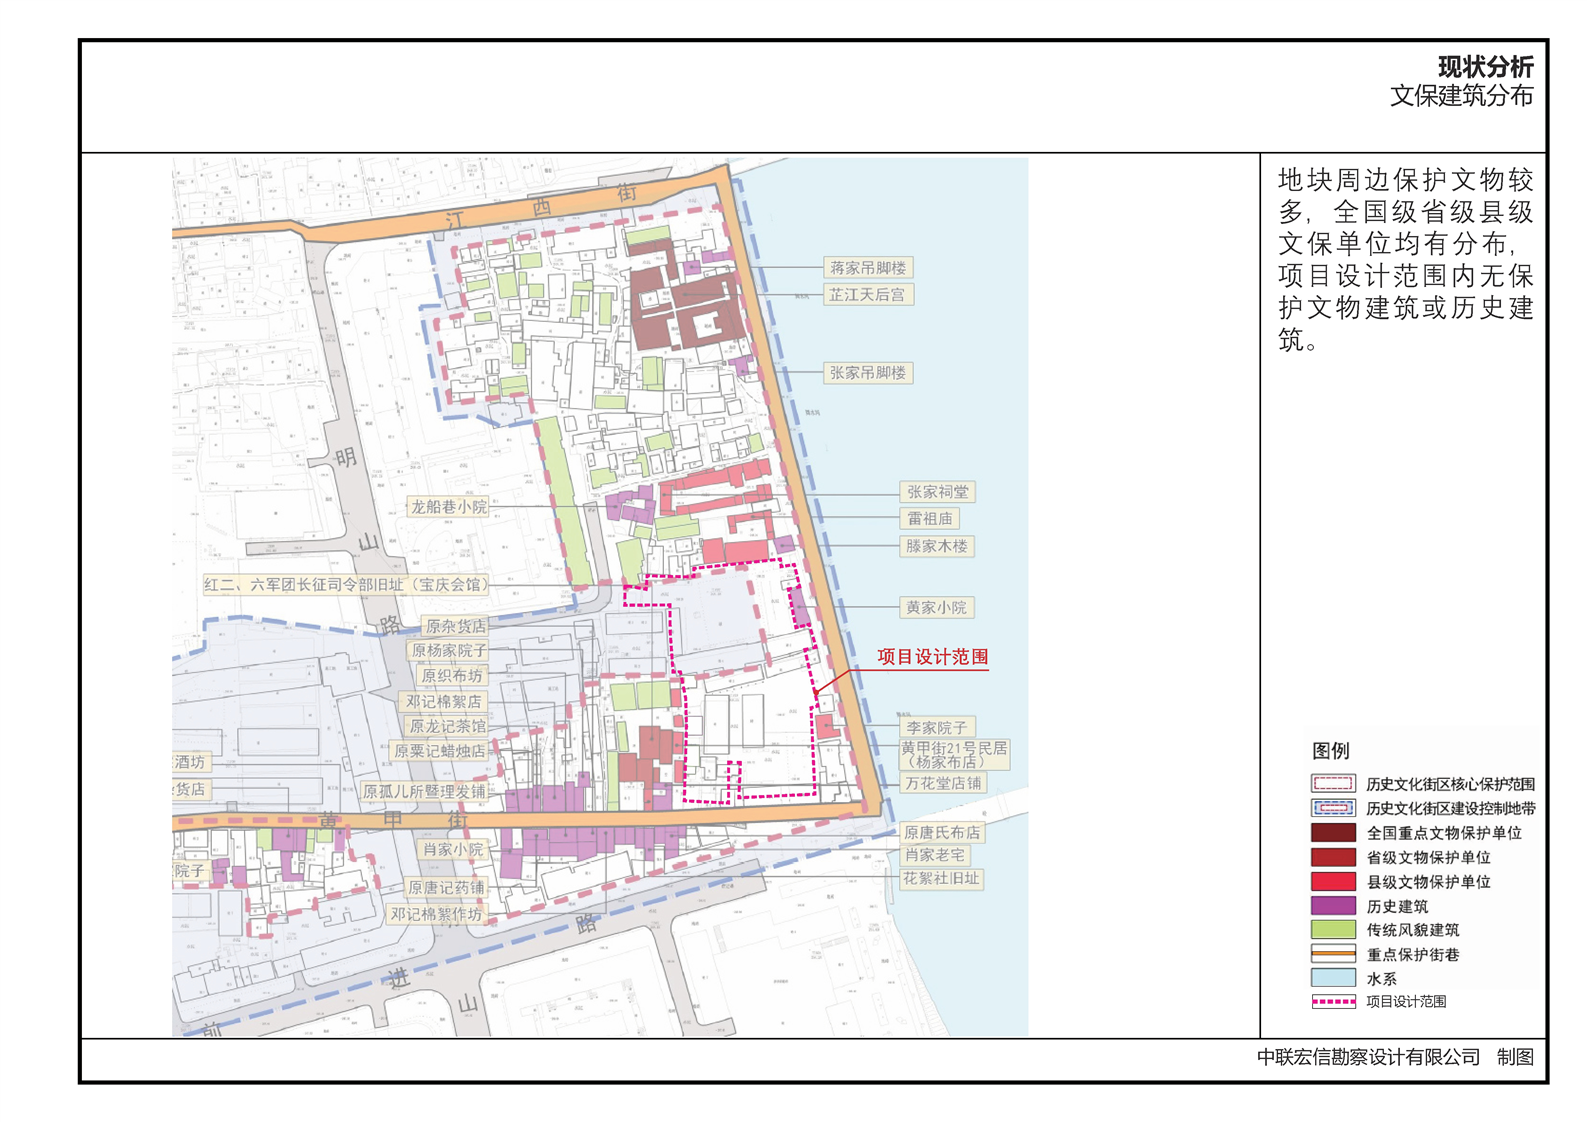
Task: Click the 历史文化街区核心保护范围 dashed legend symbol
Action: pyautogui.click(x=1333, y=784)
